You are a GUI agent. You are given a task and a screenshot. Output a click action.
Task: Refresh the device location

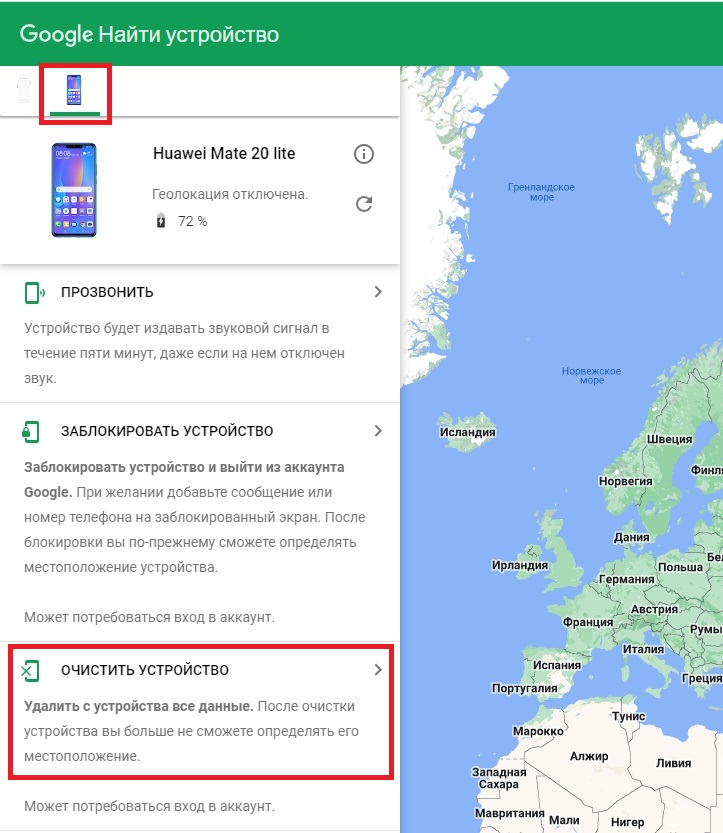[x=364, y=204]
